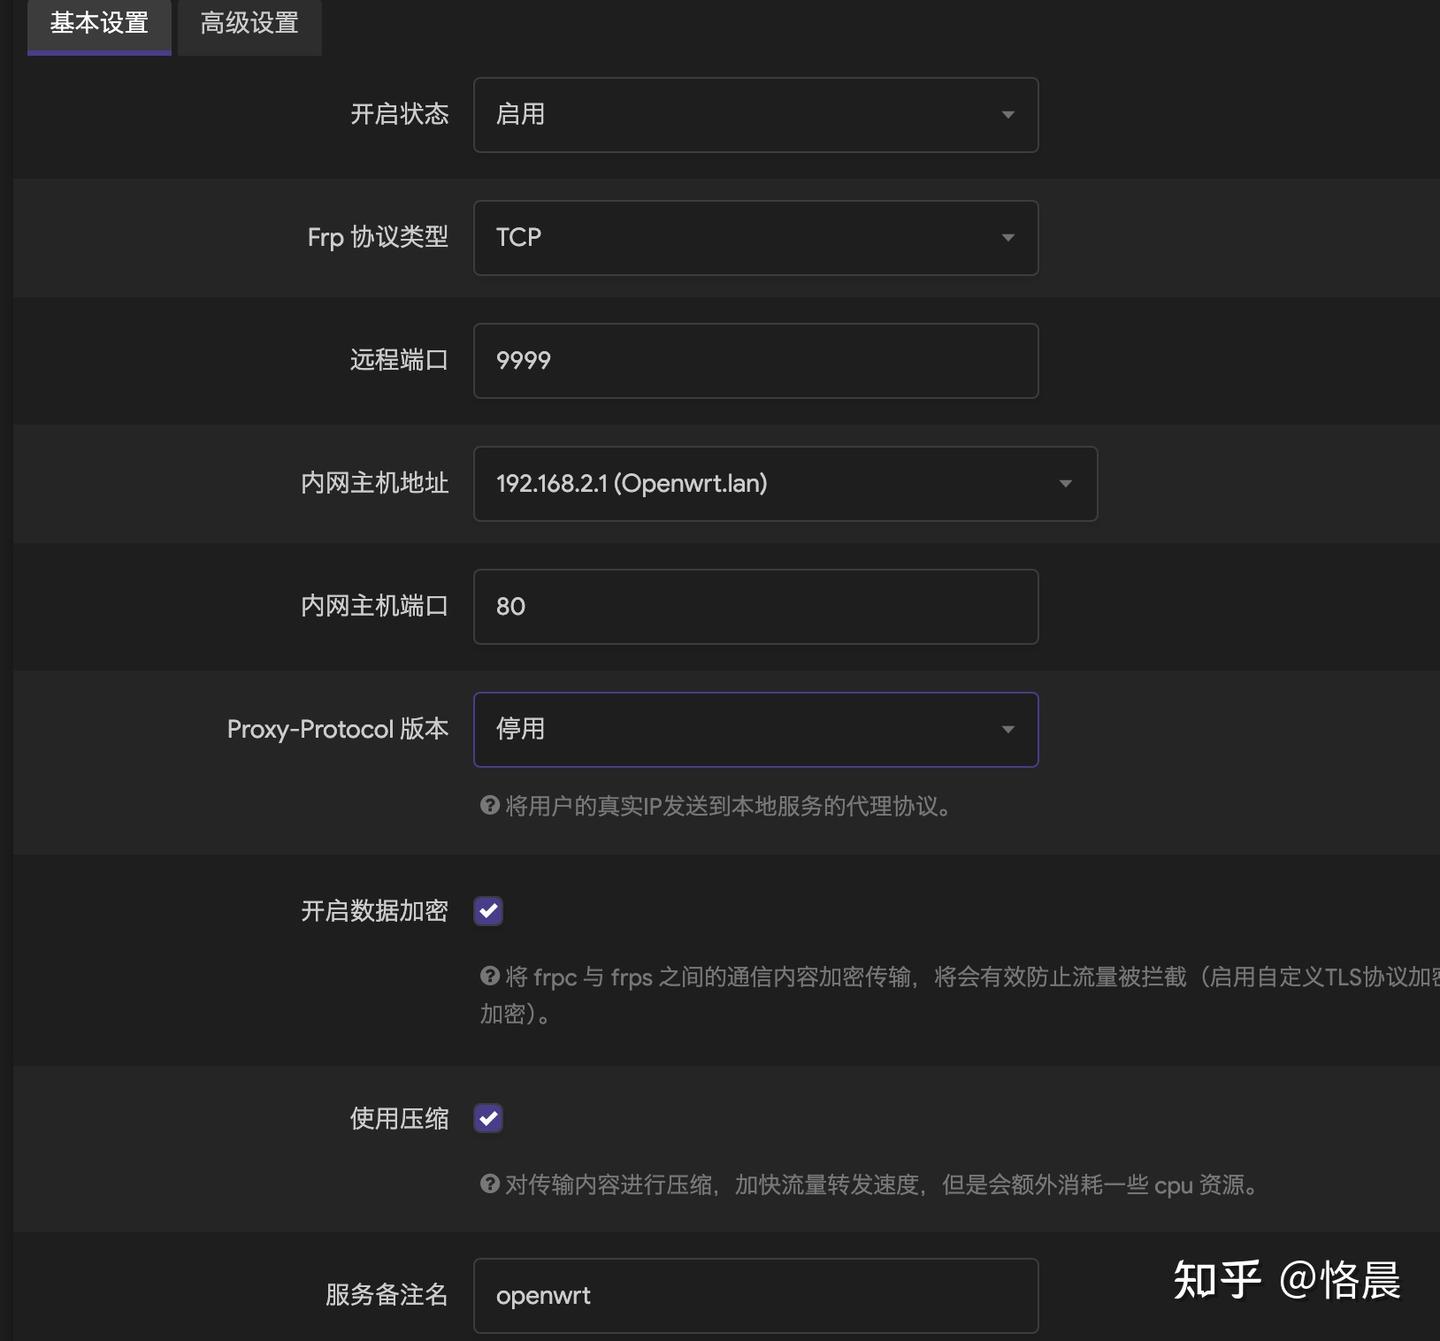1440x1341 pixels.
Task: Click the dropdown arrow on 内网主机地址
Action: pos(1065,484)
